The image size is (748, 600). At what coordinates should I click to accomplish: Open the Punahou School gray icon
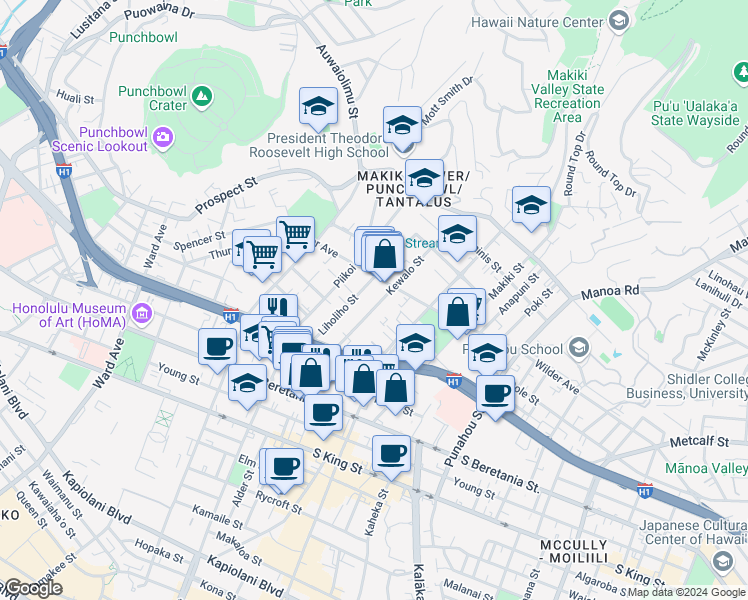(579, 348)
